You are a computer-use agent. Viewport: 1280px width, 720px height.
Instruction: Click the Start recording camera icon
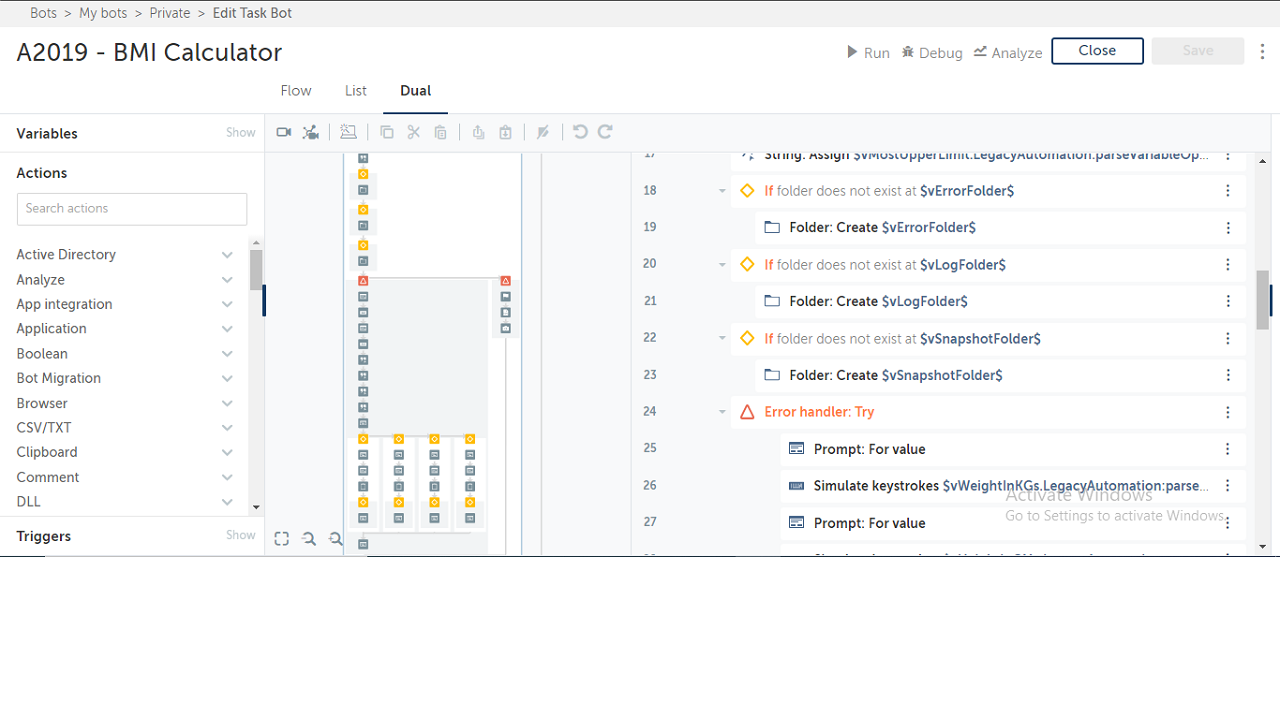pos(284,132)
